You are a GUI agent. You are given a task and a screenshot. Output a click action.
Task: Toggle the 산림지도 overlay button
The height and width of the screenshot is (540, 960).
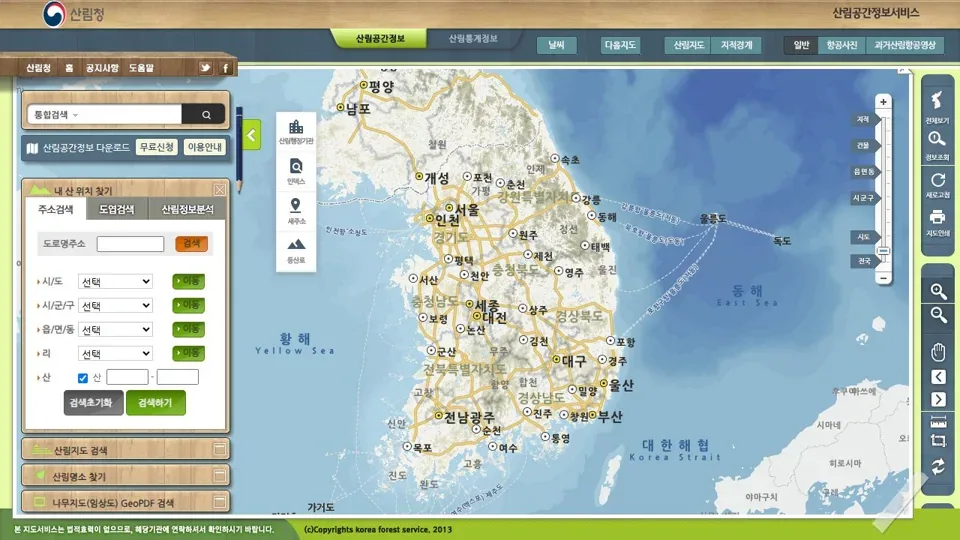[688, 45]
